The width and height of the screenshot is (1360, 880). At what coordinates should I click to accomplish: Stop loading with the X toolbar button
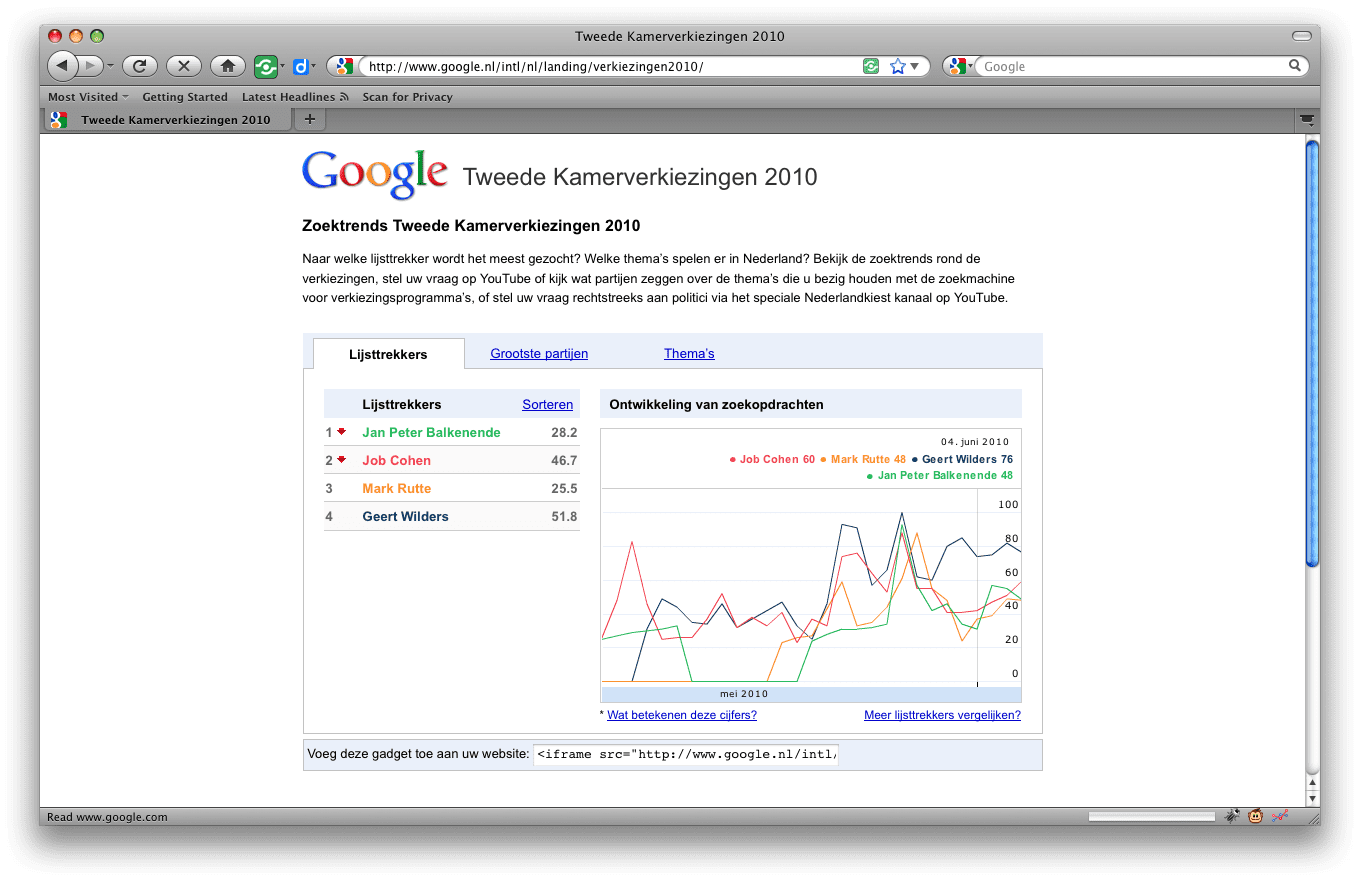184,66
